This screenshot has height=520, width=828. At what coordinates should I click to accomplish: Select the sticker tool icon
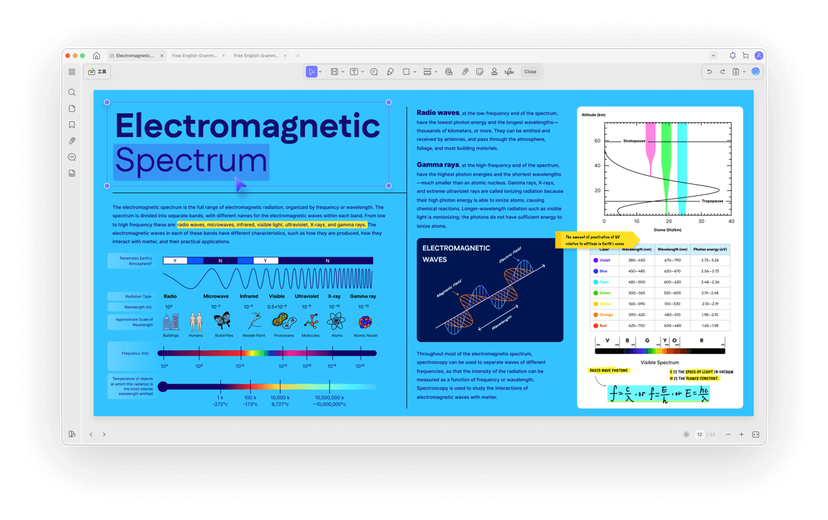479,72
